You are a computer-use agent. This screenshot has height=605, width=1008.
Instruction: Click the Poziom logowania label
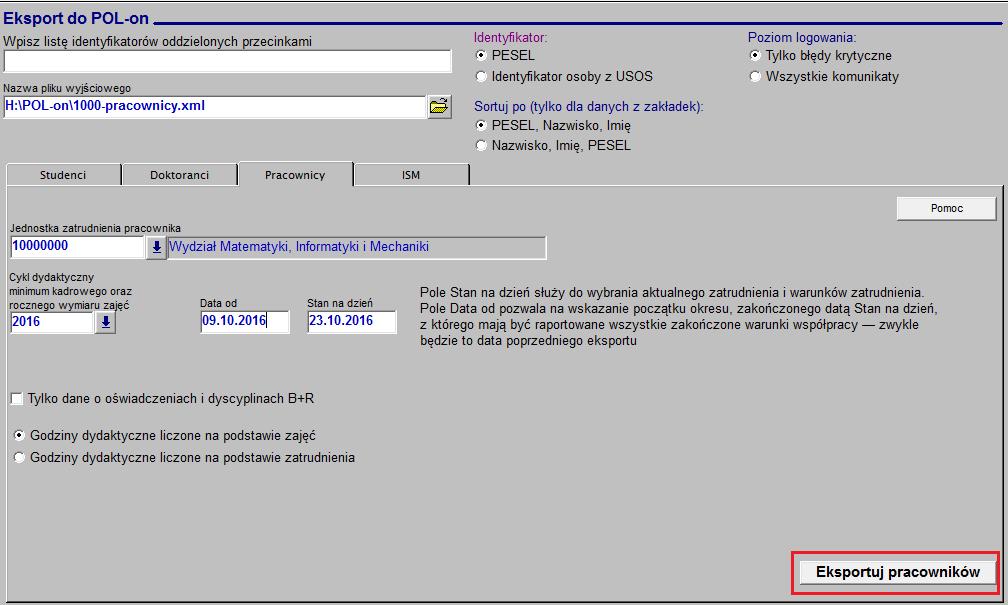pos(802,37)
